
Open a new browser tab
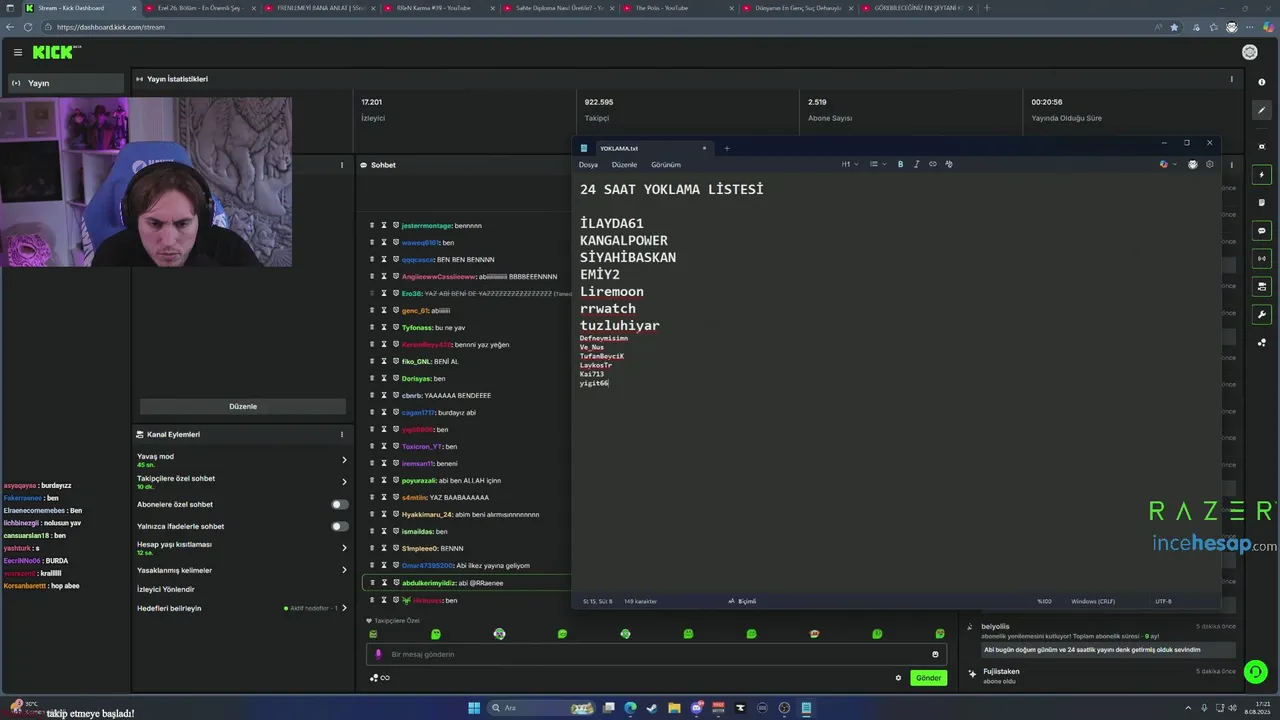(x=987, y=8)
